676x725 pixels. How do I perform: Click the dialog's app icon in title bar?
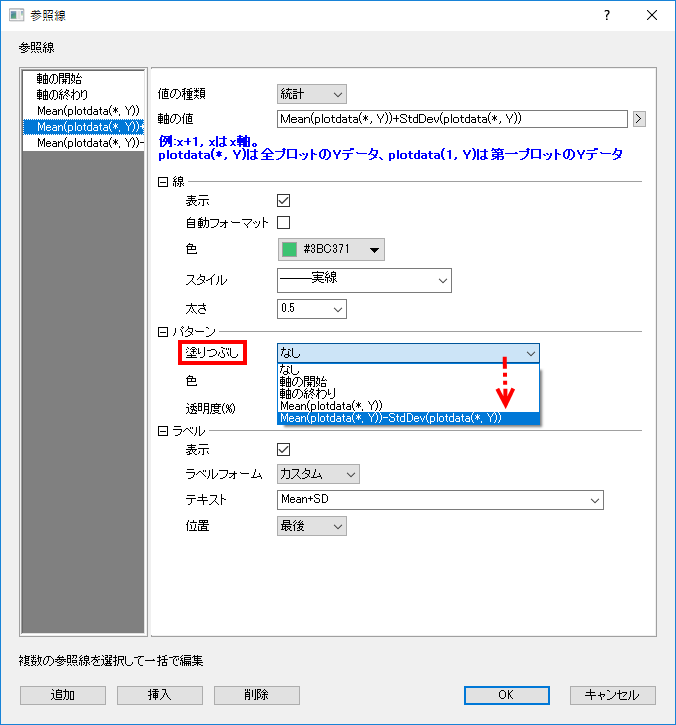[x=17, y=15]
